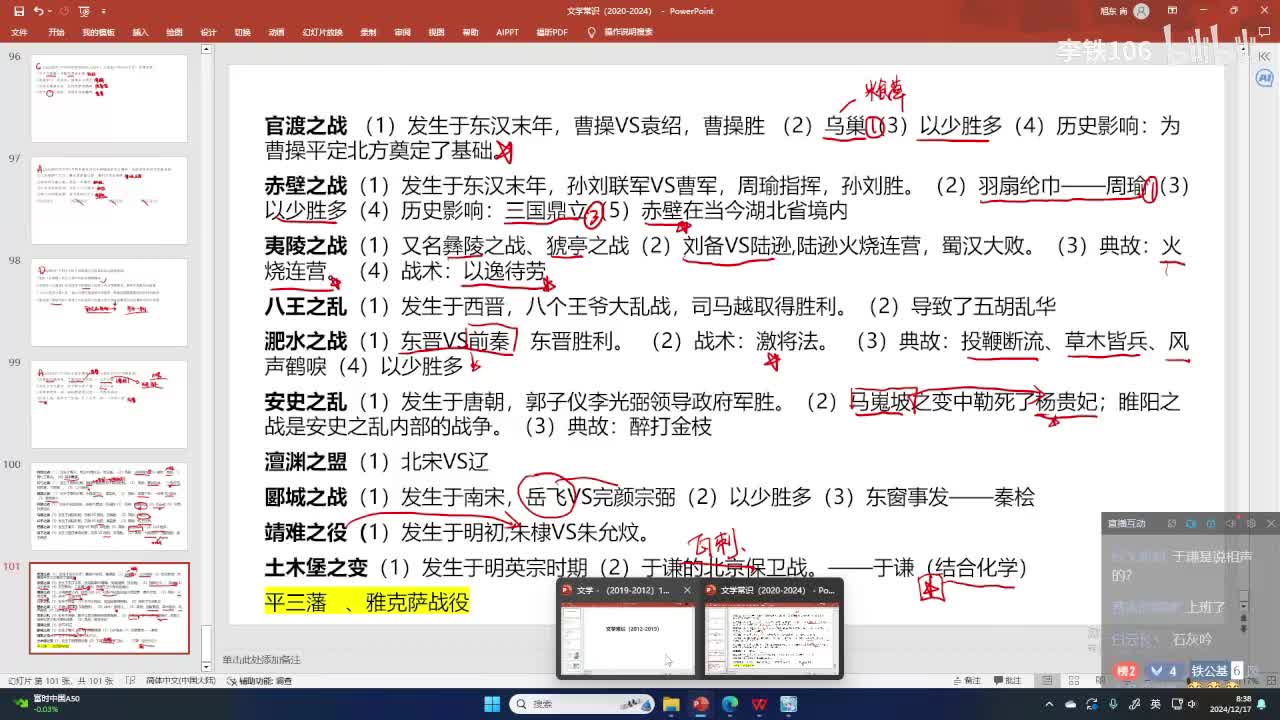The height and width of the screenshot is (720, 1280).
Task: Open the 录制 ribbon tab
Action: coord(368,32)
